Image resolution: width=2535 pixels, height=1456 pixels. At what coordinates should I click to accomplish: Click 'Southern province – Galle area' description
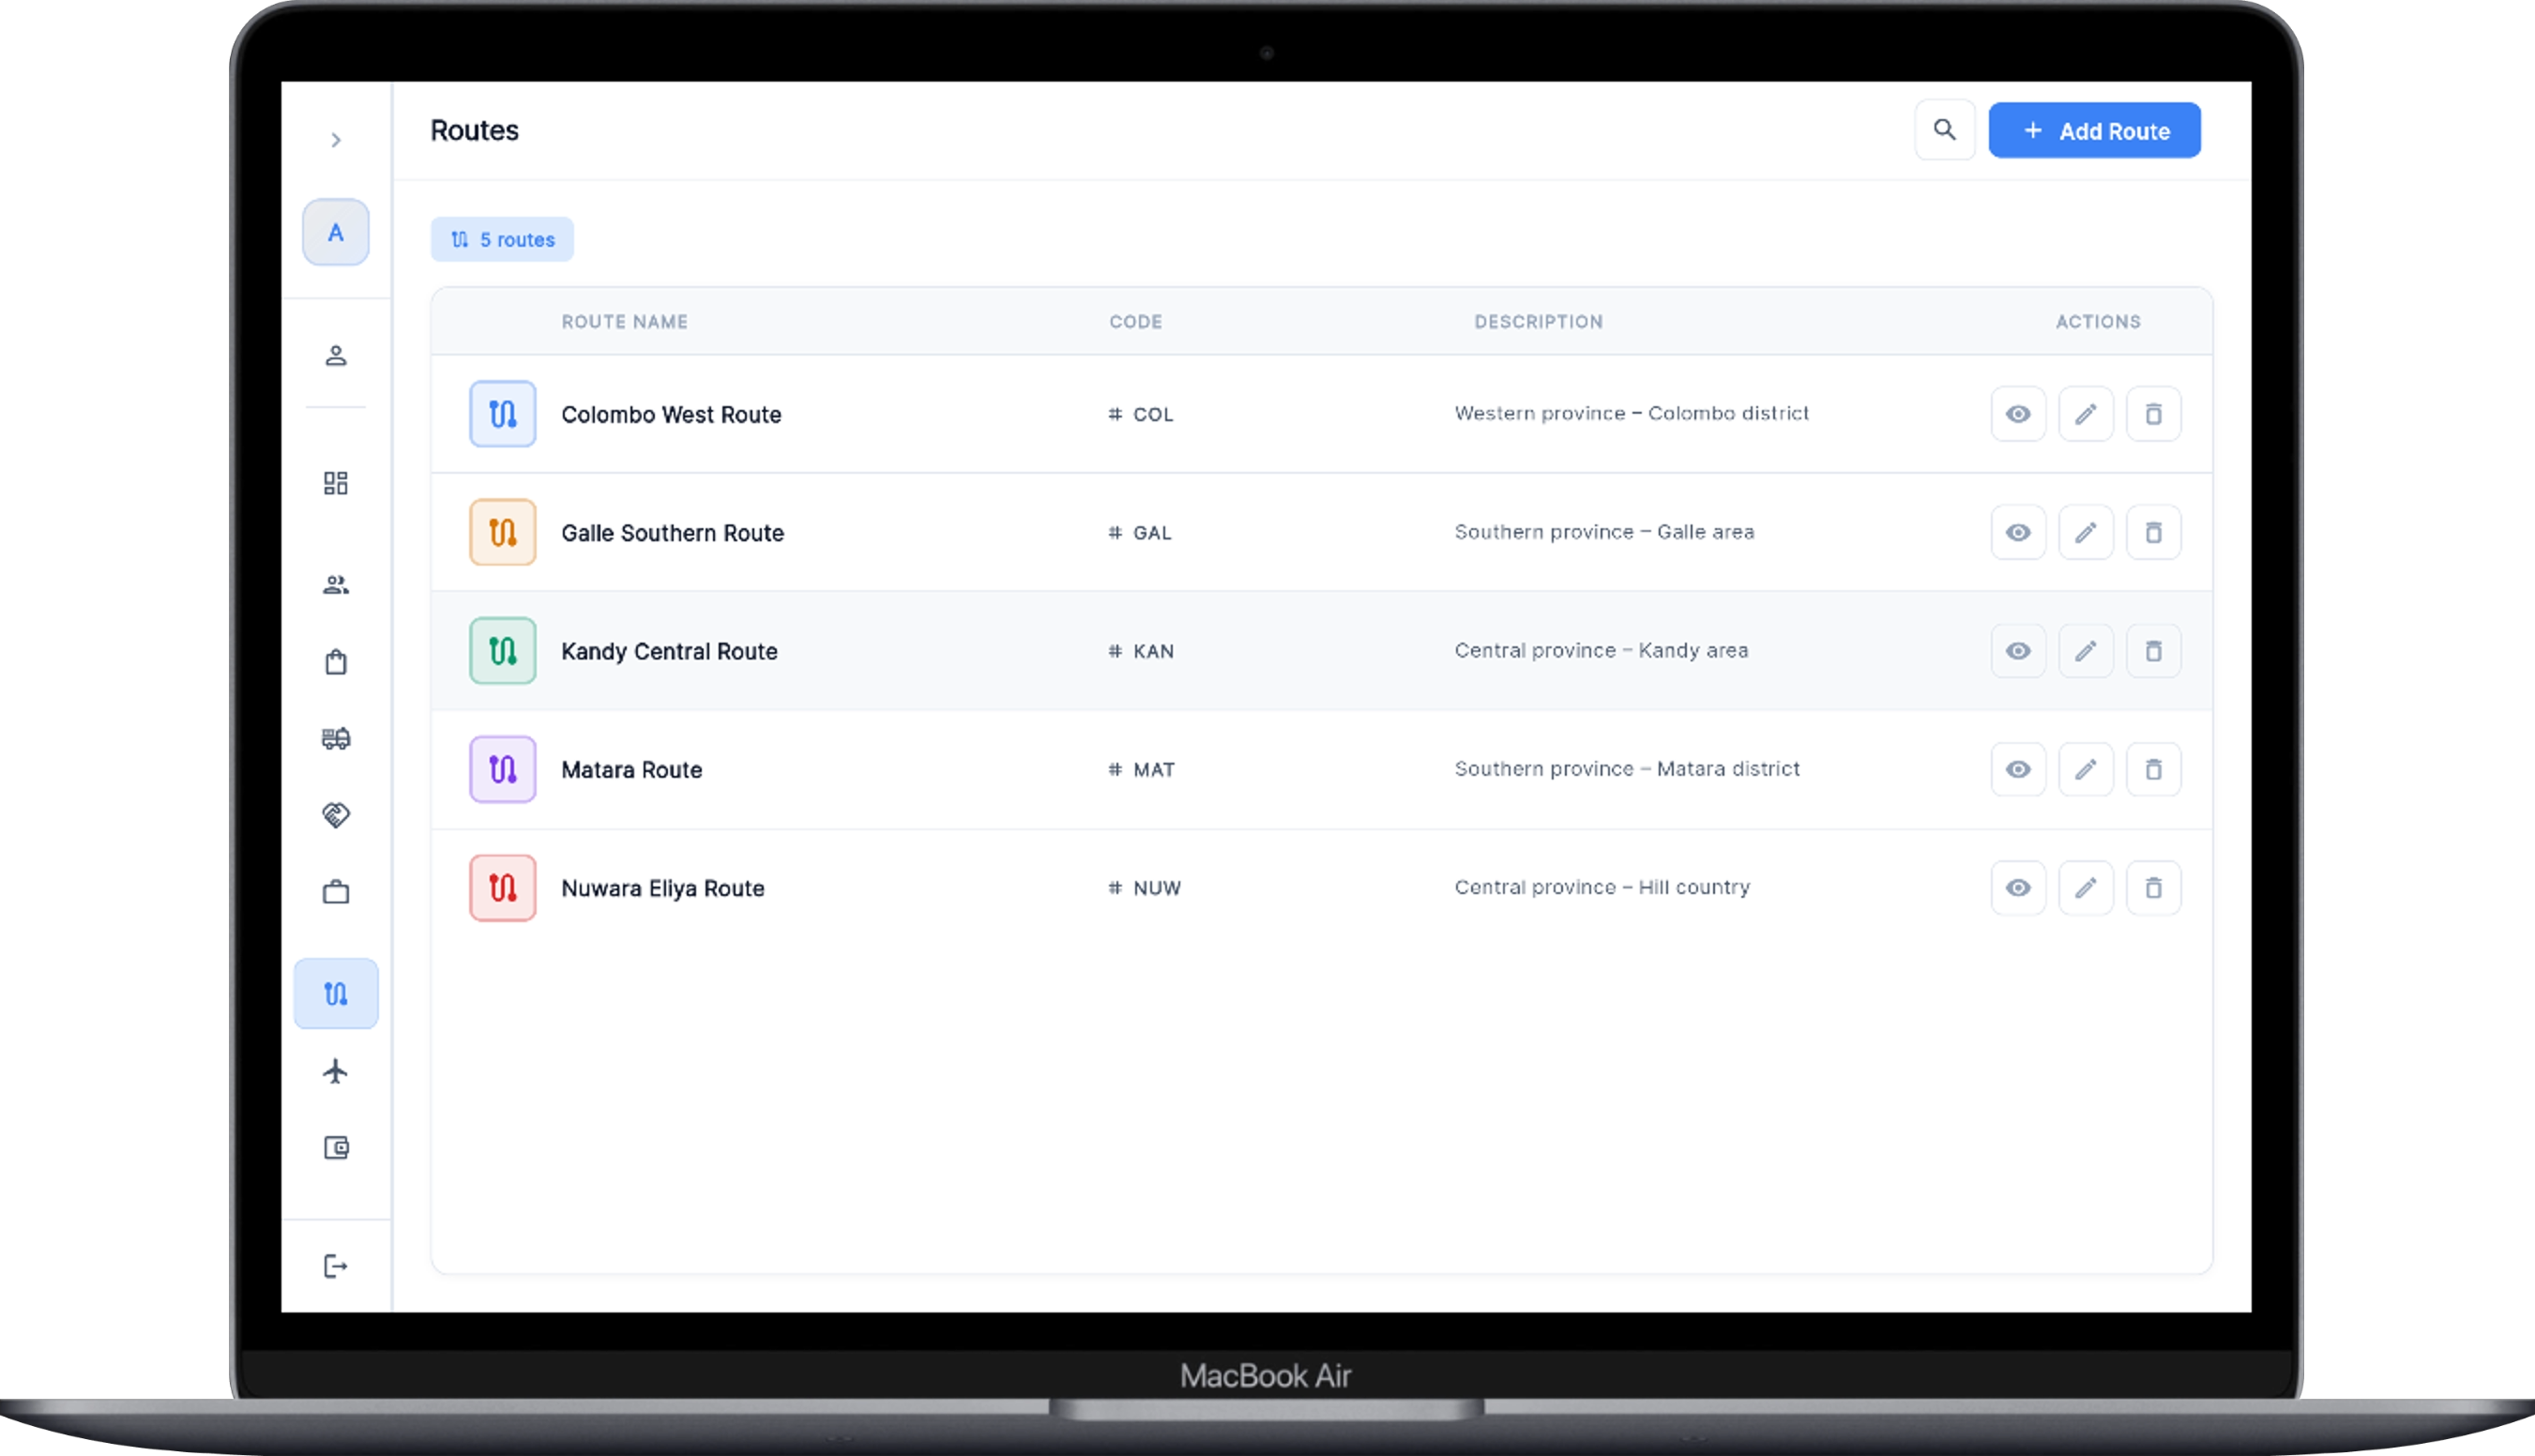(1604, 532)
